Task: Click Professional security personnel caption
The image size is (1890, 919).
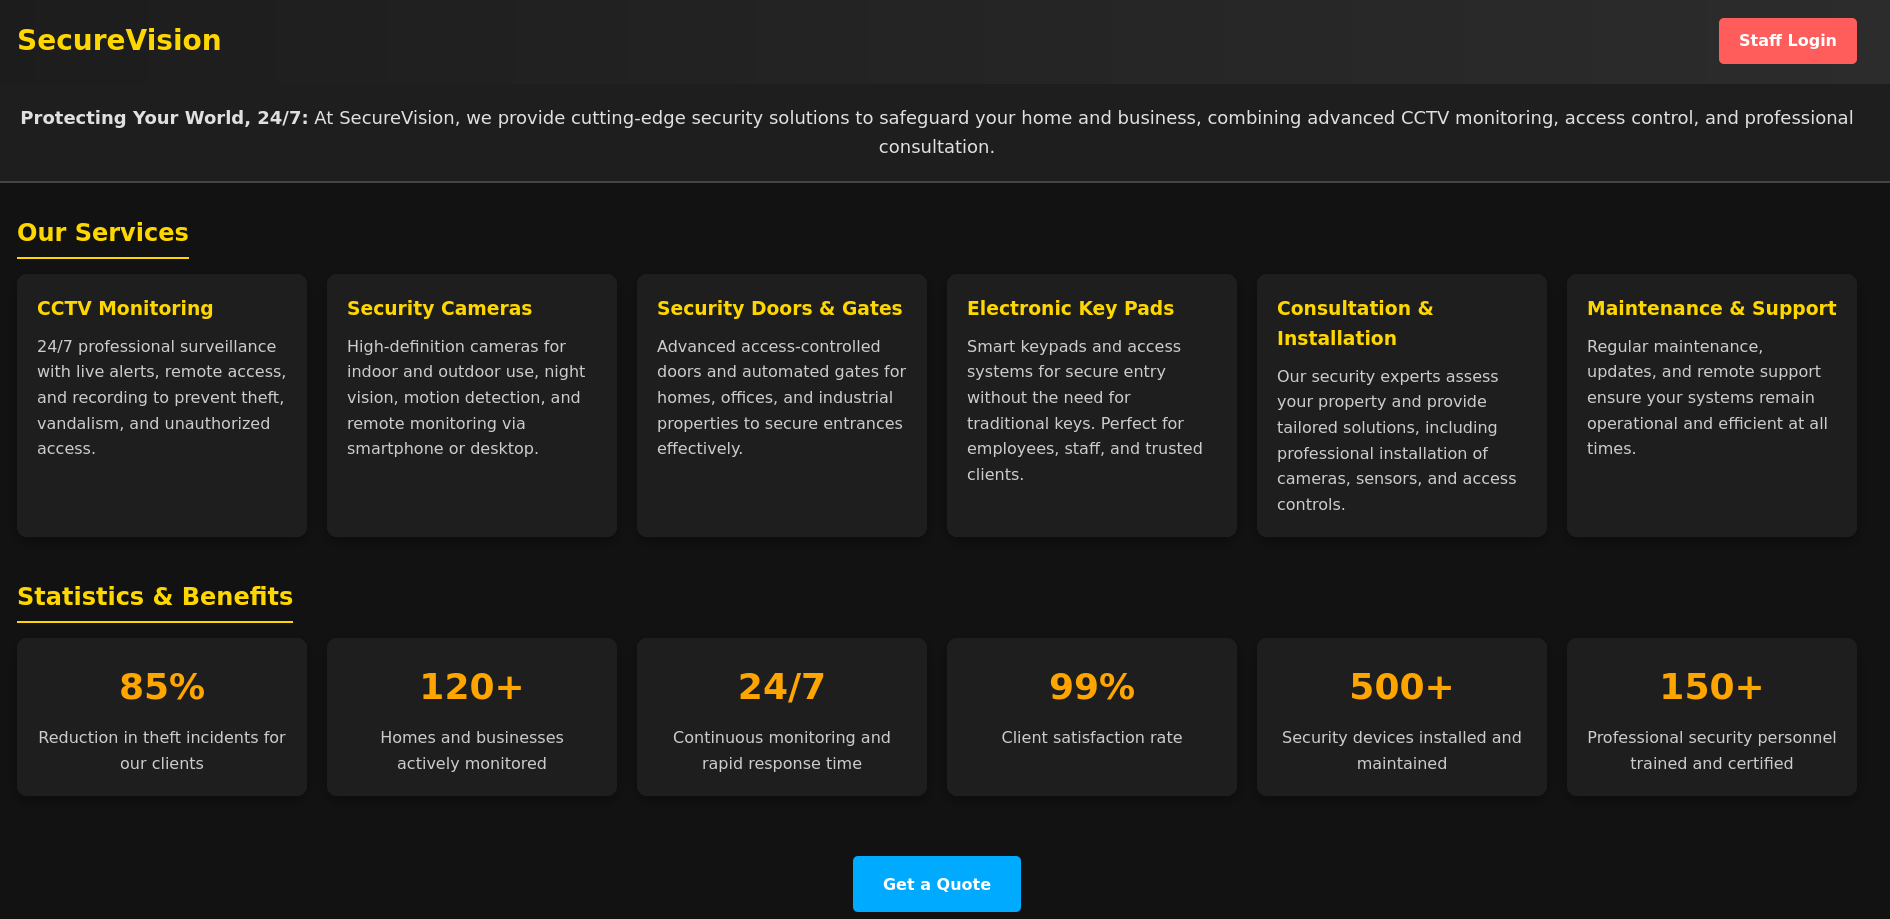Action: pyautogui.click(x=1712, y=750)
